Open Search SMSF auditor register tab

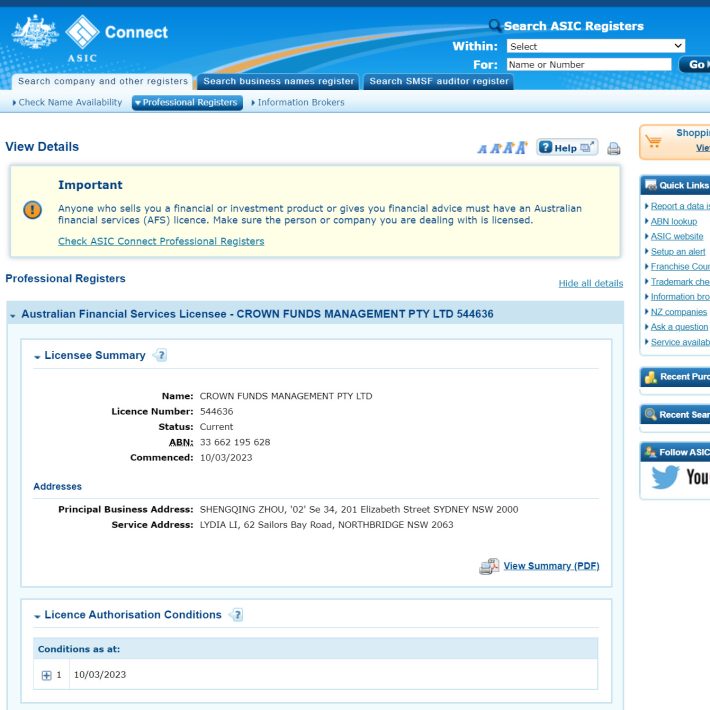click(x=439, y=81)
